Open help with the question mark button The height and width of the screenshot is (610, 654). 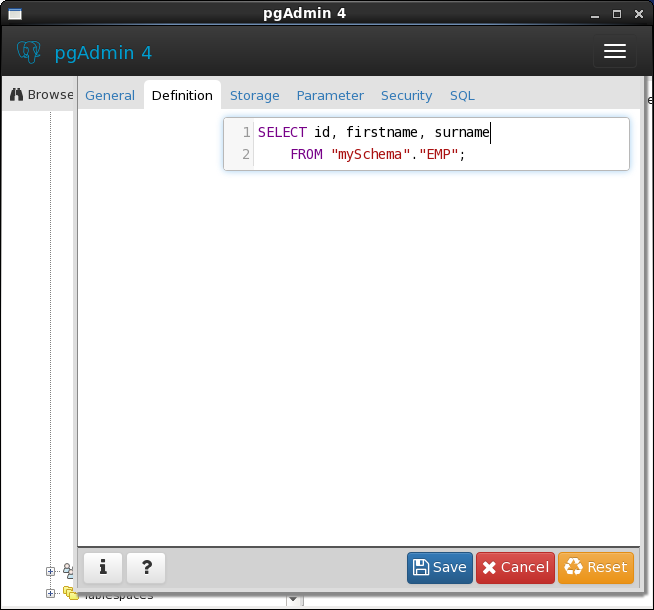146,567
